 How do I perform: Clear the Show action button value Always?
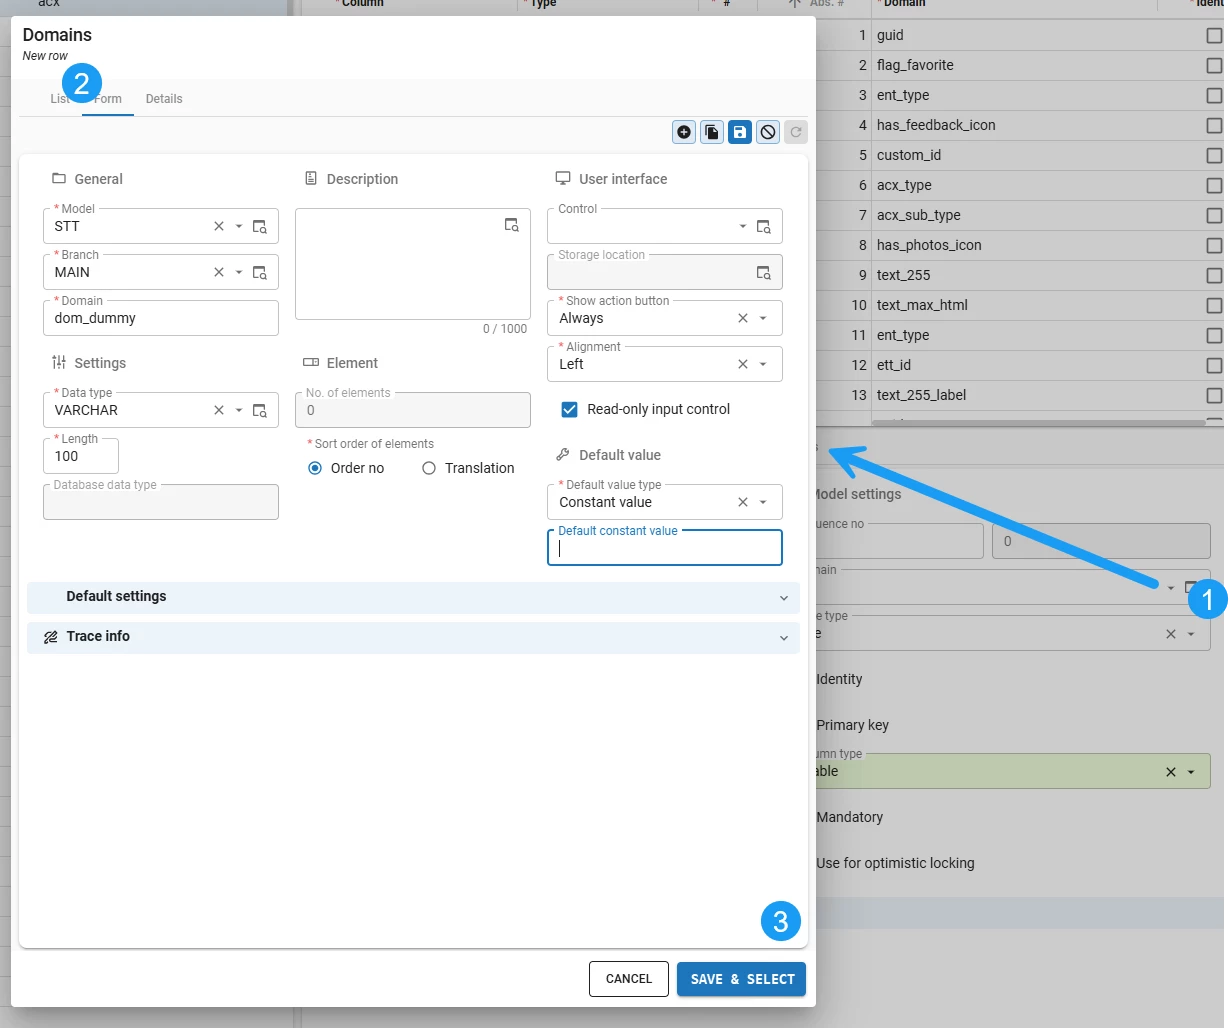(x=743, y=319)
